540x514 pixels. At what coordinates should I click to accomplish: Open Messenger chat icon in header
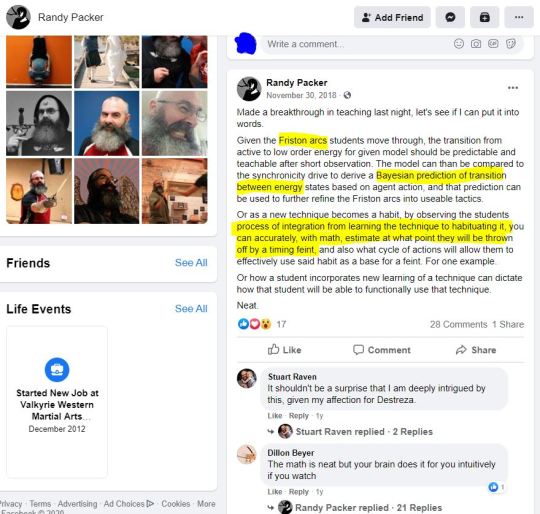(x=450, y=17)
